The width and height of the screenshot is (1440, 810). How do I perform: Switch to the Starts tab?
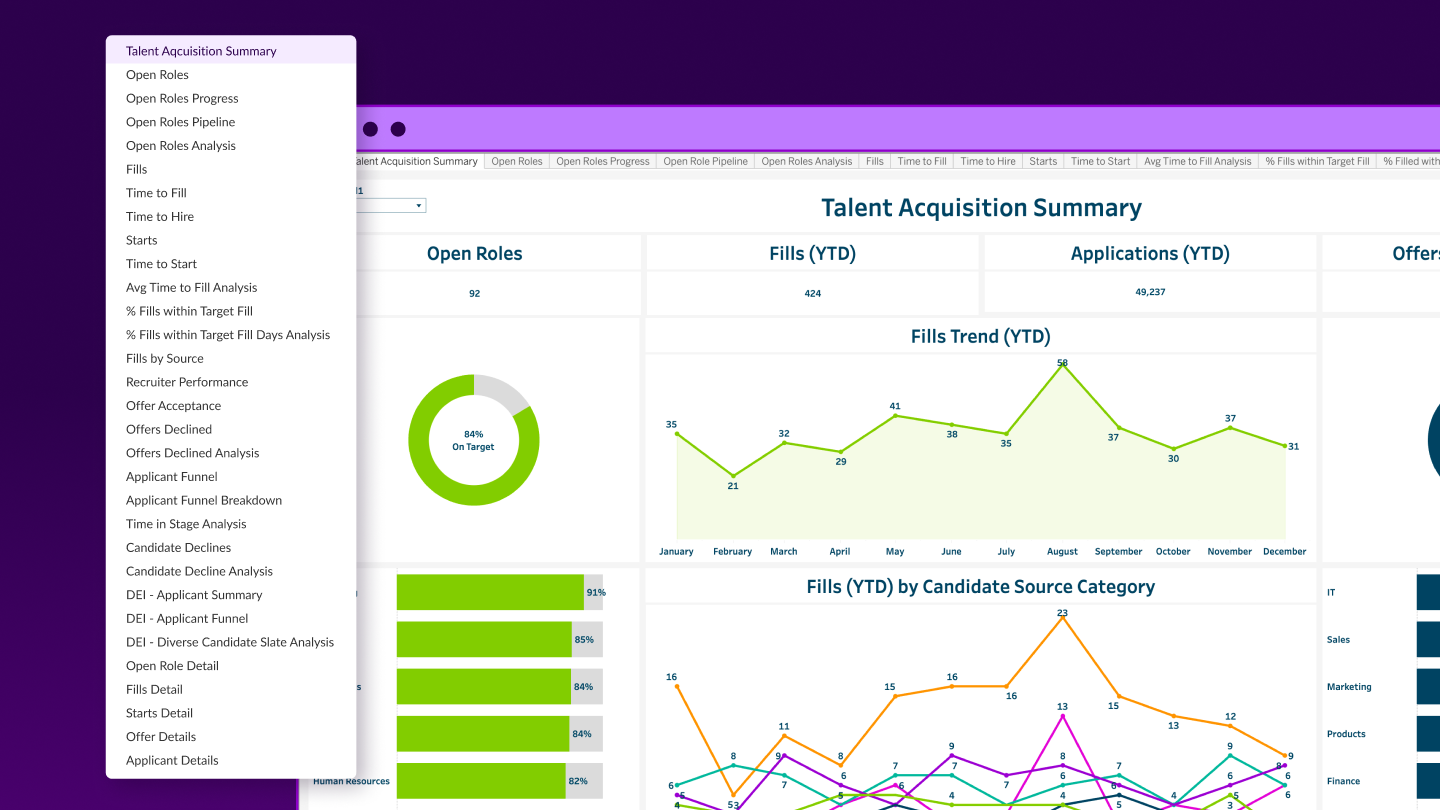pyautogui.click(x=1043, y=161)
